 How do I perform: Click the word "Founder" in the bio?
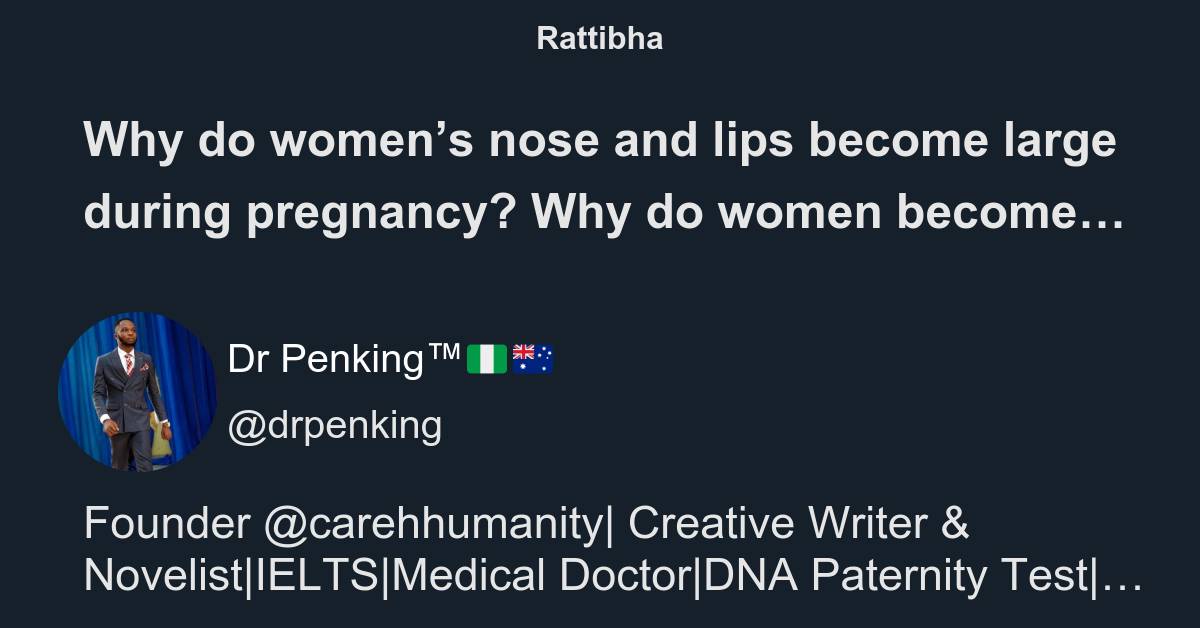(167, 523)
